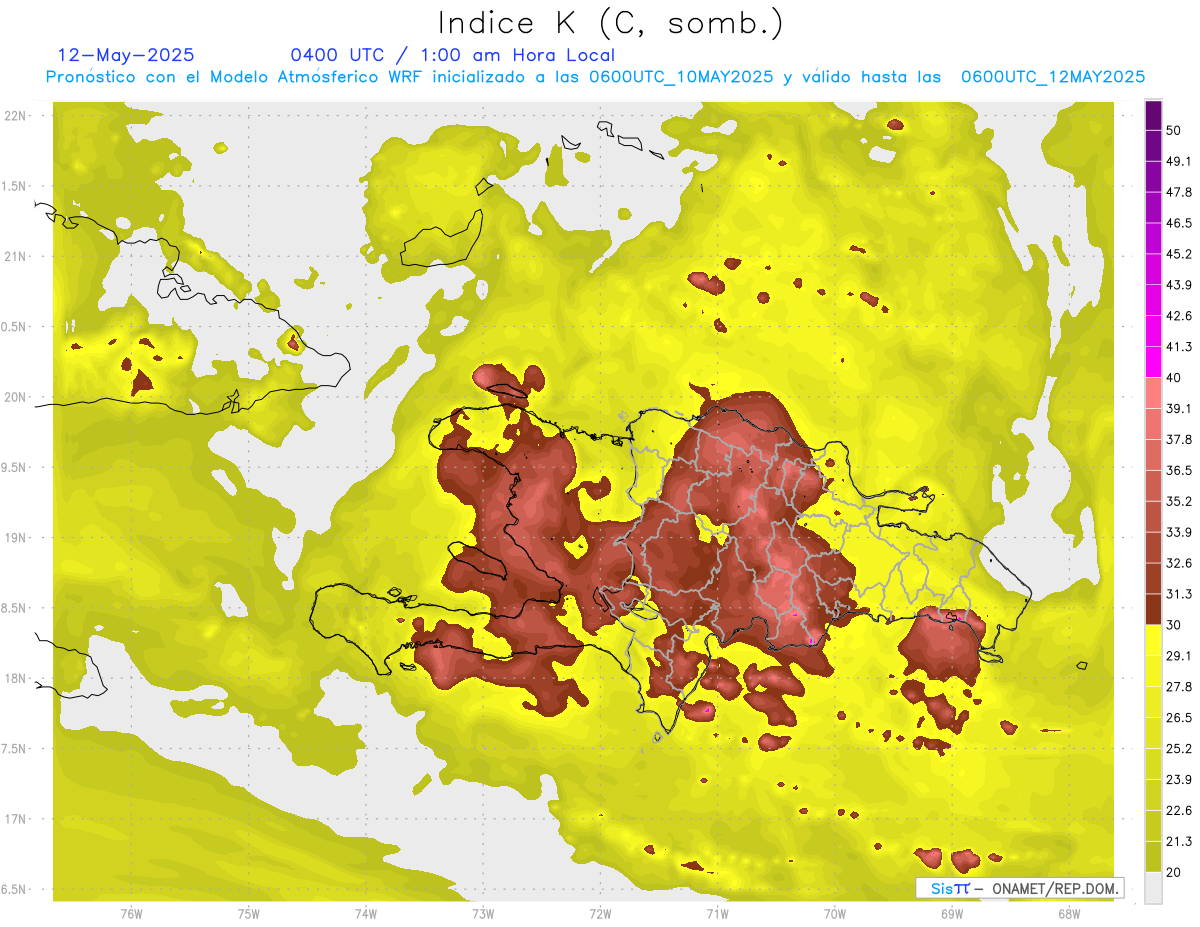Click the colorbar value 45.2
This screenshot has width=1200, height=927.
(x=1178, y=254)
